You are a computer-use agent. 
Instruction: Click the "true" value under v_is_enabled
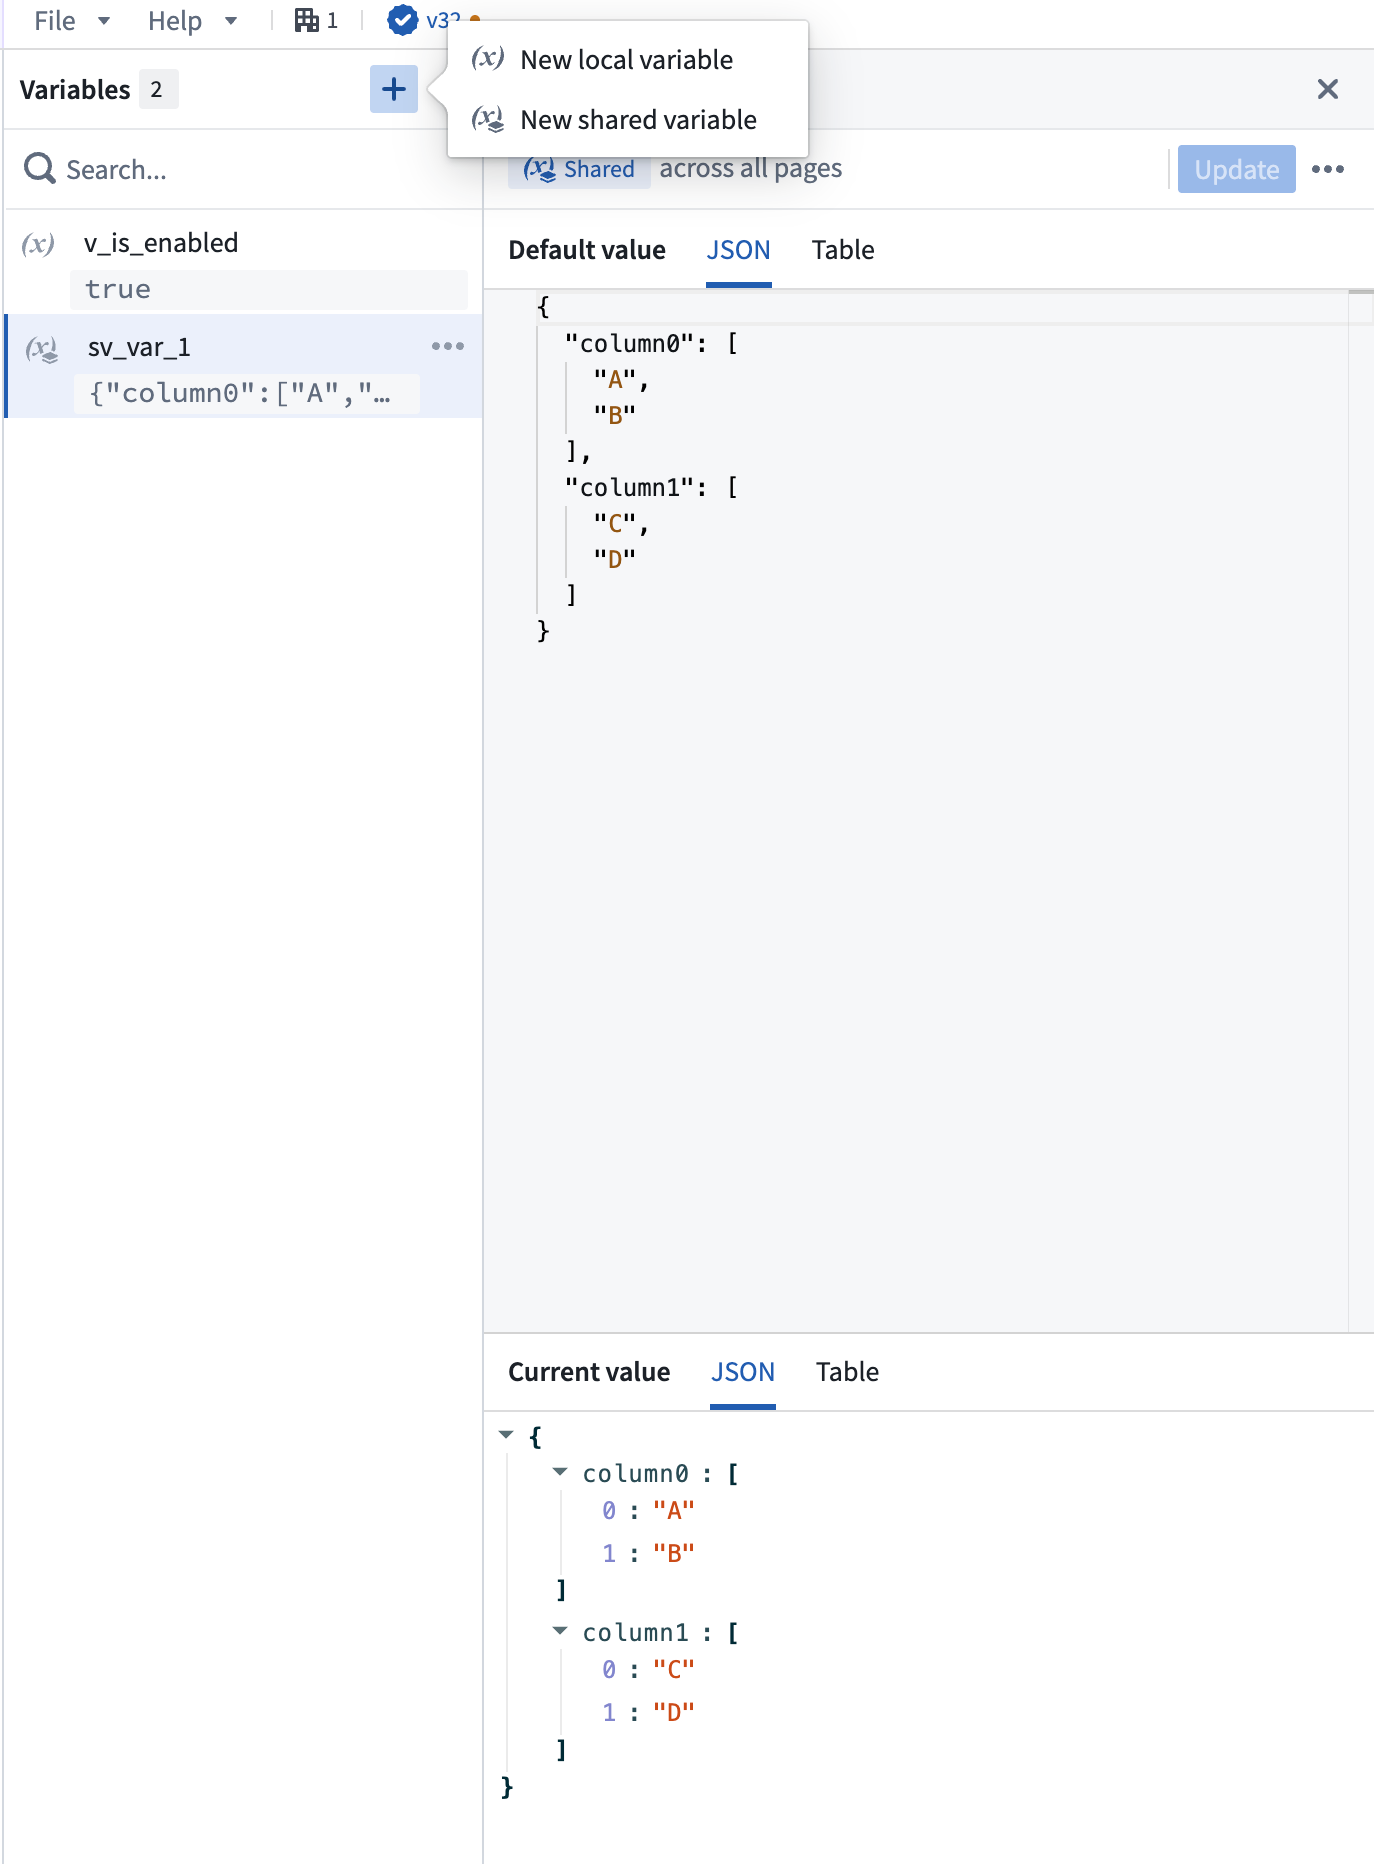coord(118,289)
